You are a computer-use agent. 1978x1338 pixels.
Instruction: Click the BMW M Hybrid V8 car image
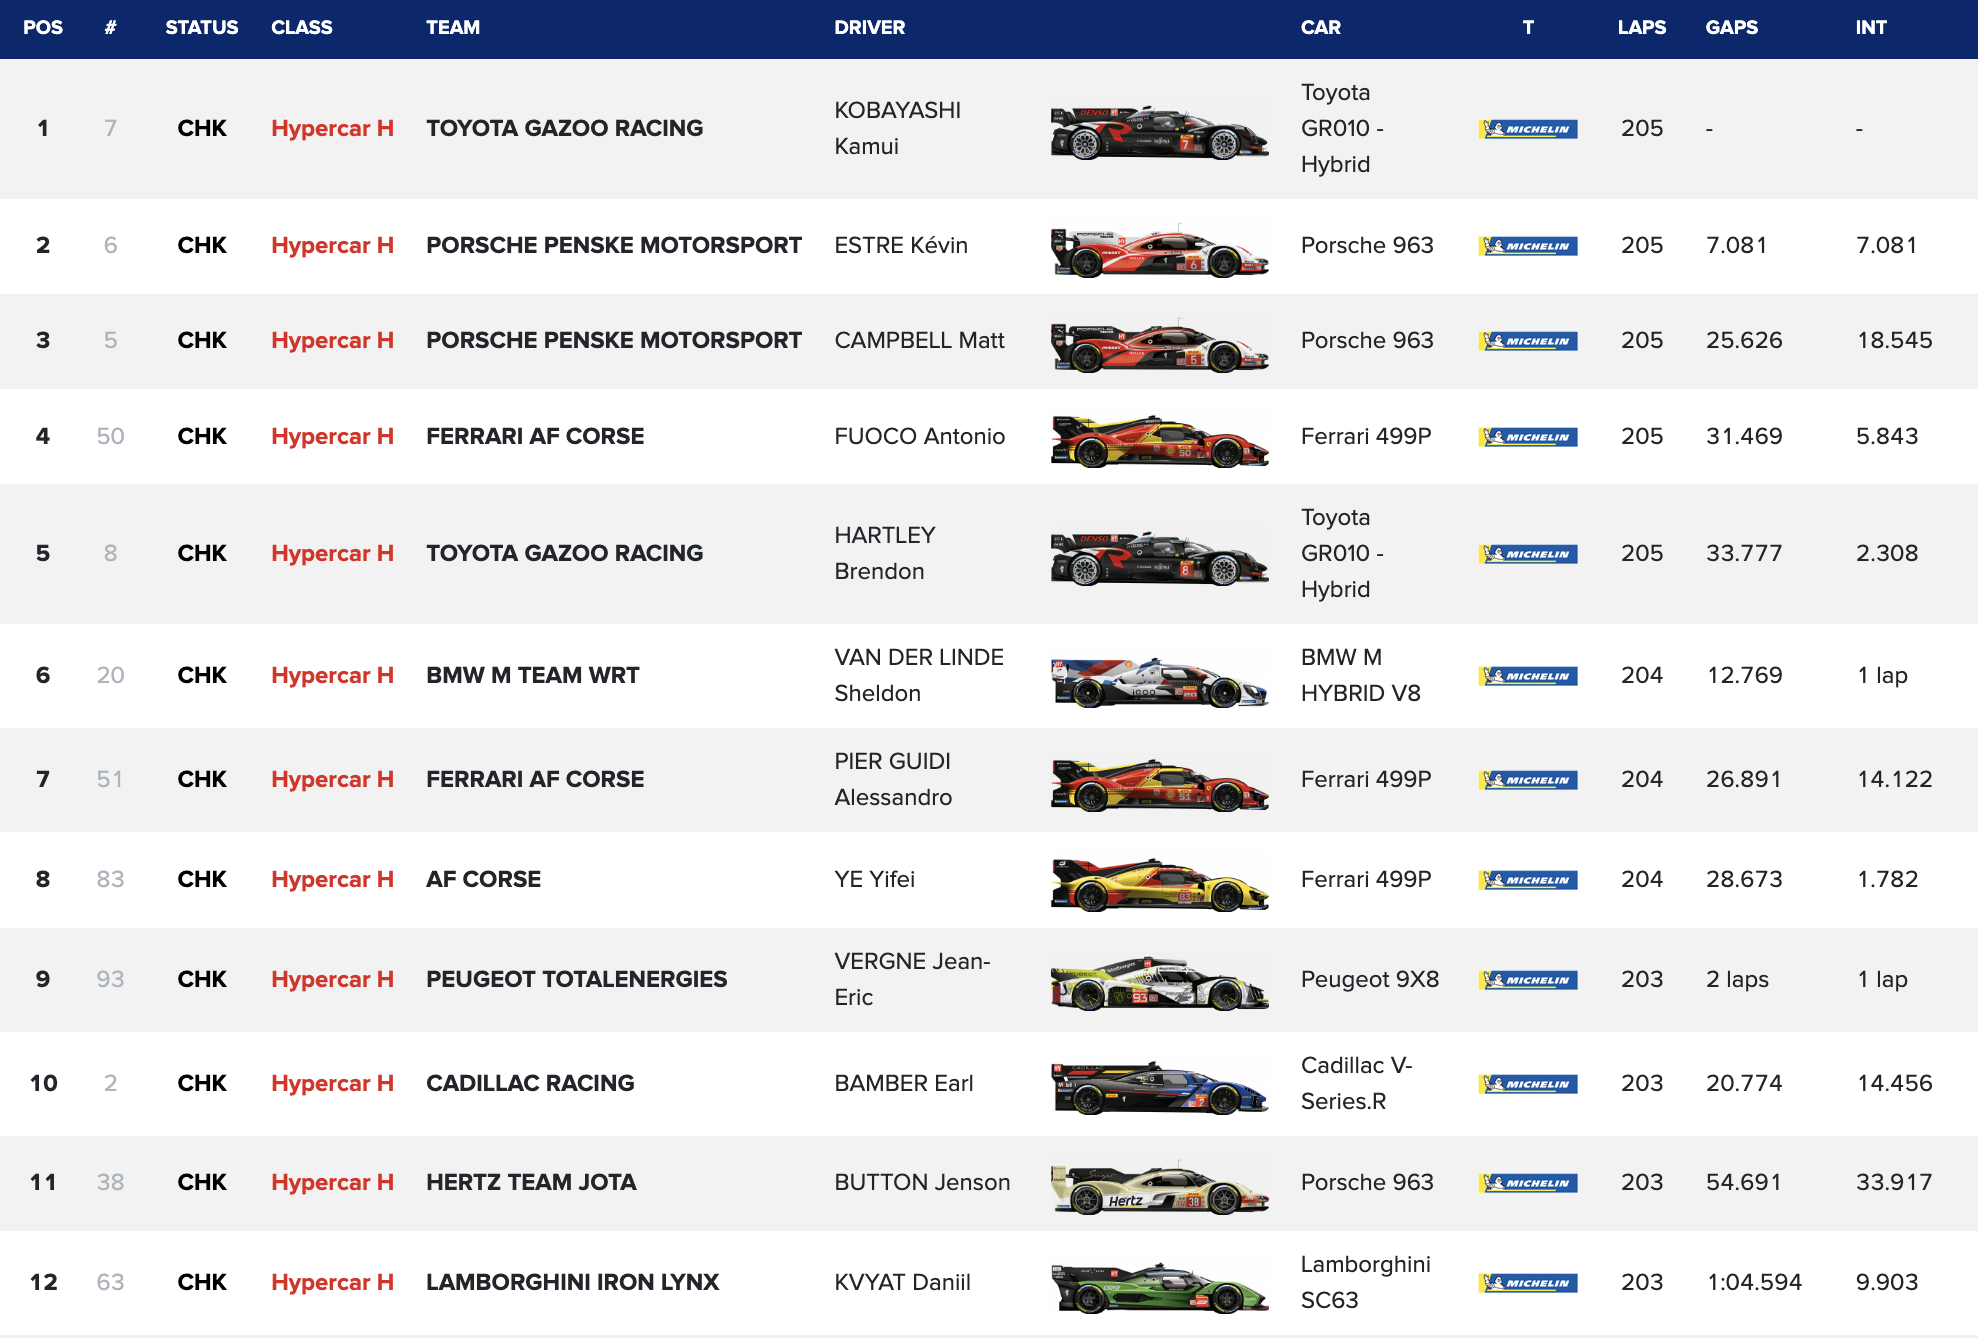(x=1158, y=681)
